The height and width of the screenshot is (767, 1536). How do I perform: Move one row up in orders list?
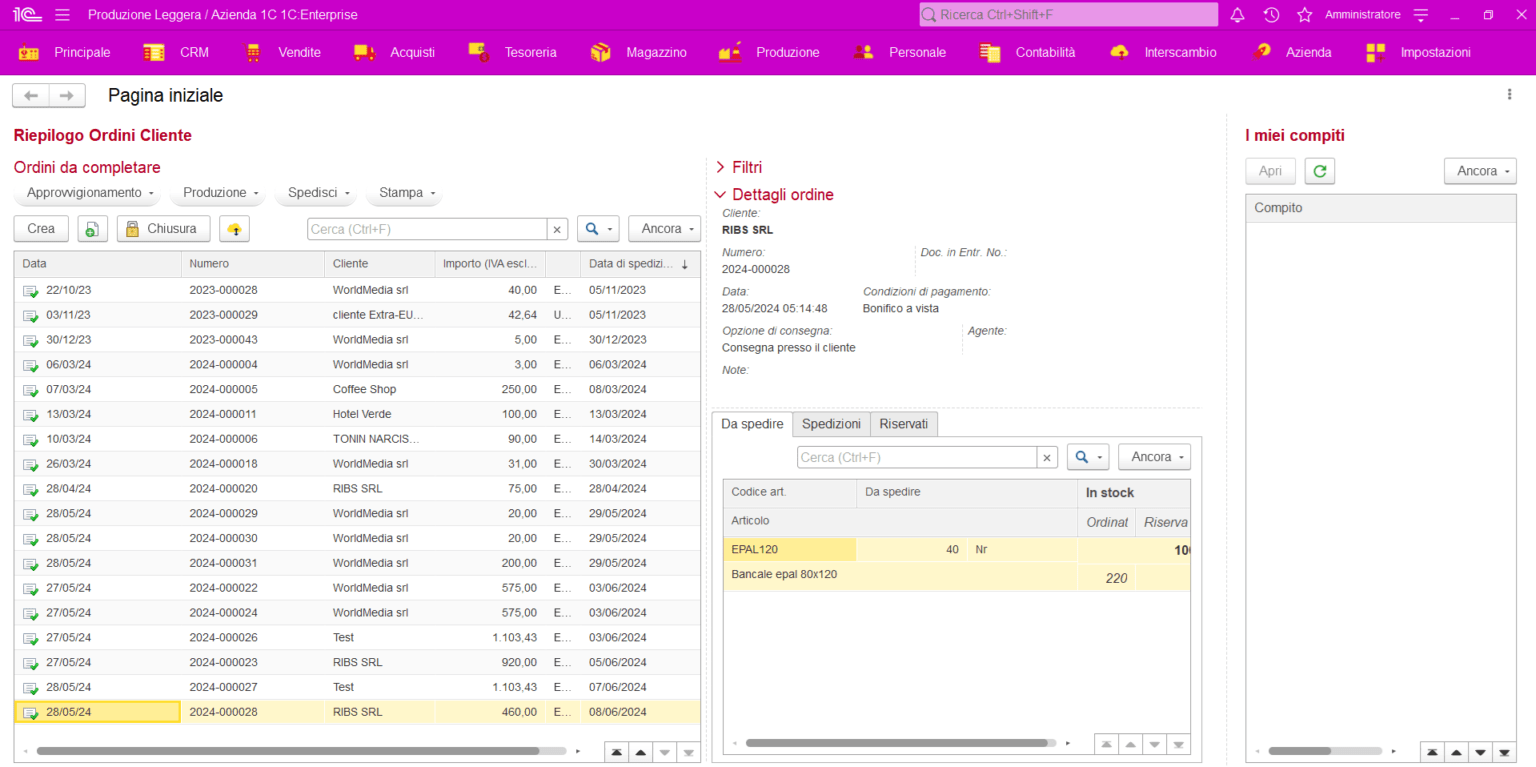coord(641,752)
